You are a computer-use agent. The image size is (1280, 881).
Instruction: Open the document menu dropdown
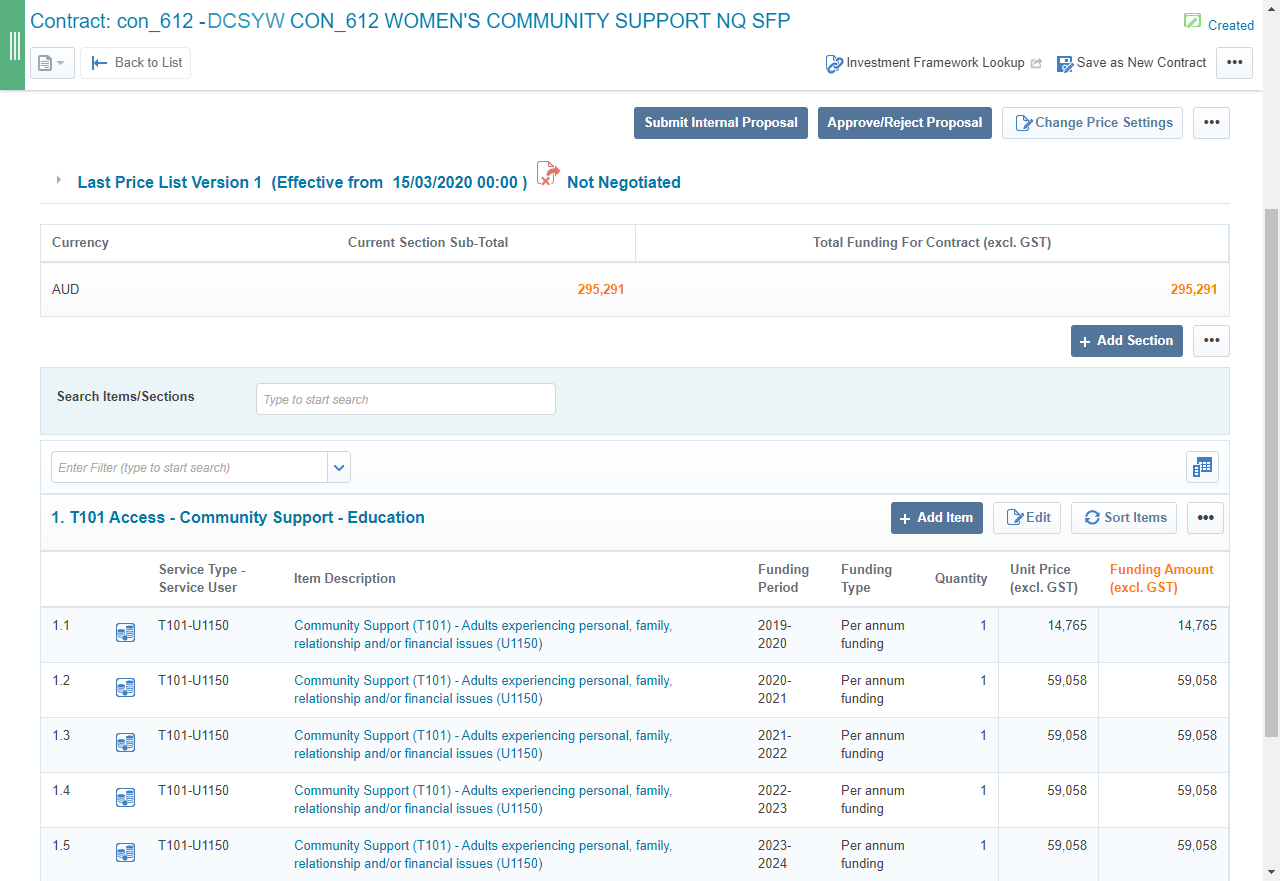pyautogui.click(x=52, y=63)
